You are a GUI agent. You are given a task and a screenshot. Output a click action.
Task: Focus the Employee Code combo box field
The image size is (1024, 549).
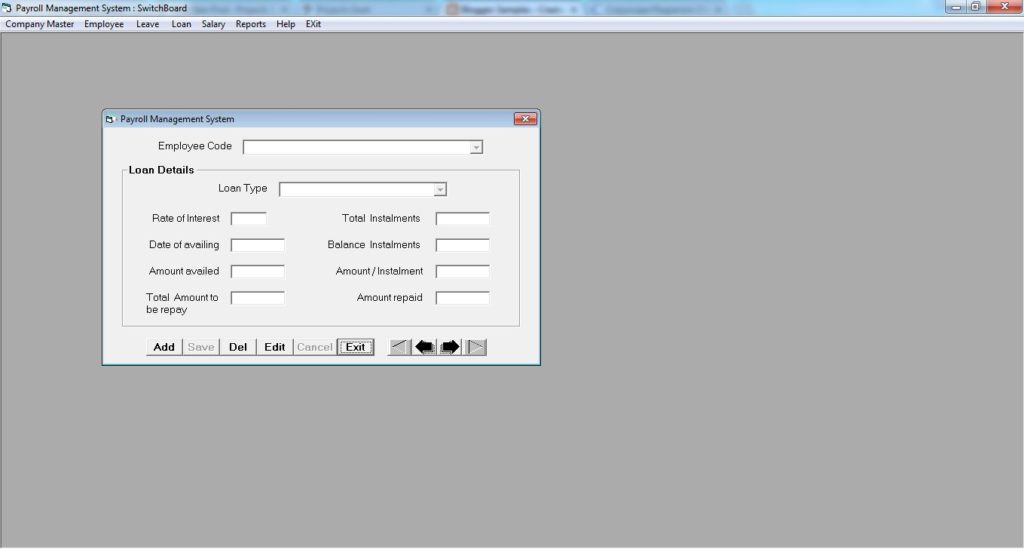(x=362, y=148)
